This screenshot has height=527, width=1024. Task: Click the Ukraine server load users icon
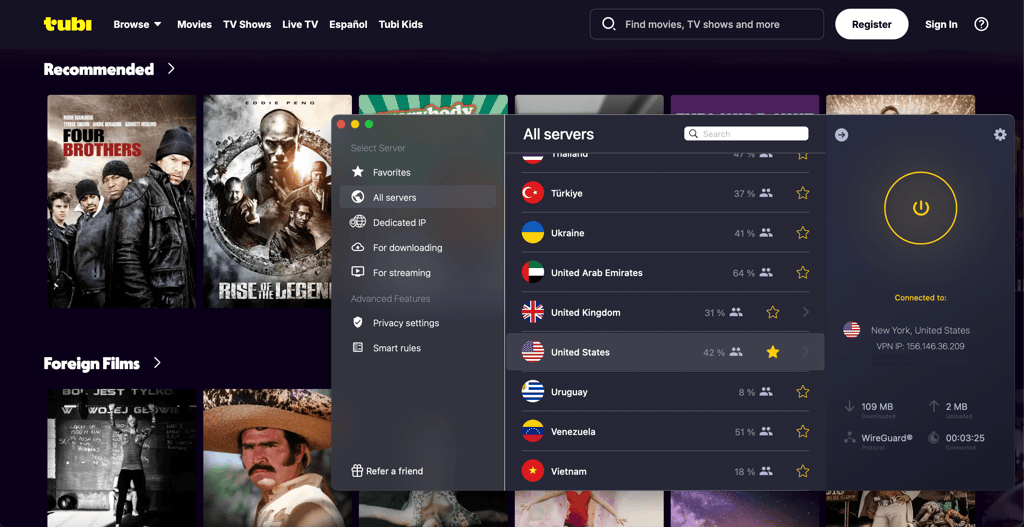[x=766, y=233]
